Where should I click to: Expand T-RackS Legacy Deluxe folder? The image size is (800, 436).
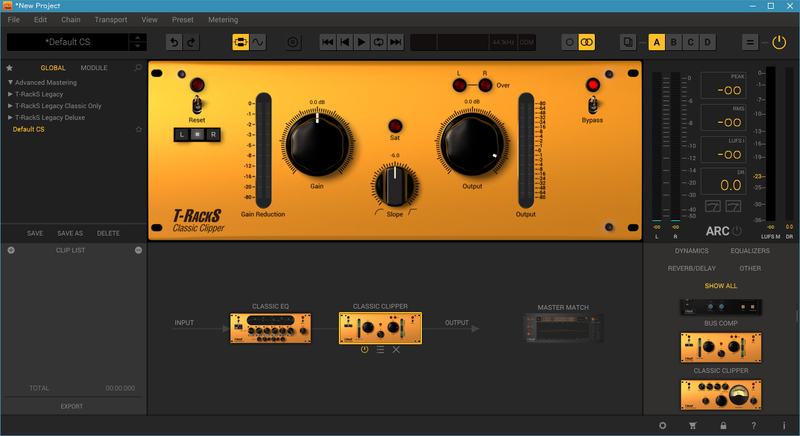(x=10, y=117)
